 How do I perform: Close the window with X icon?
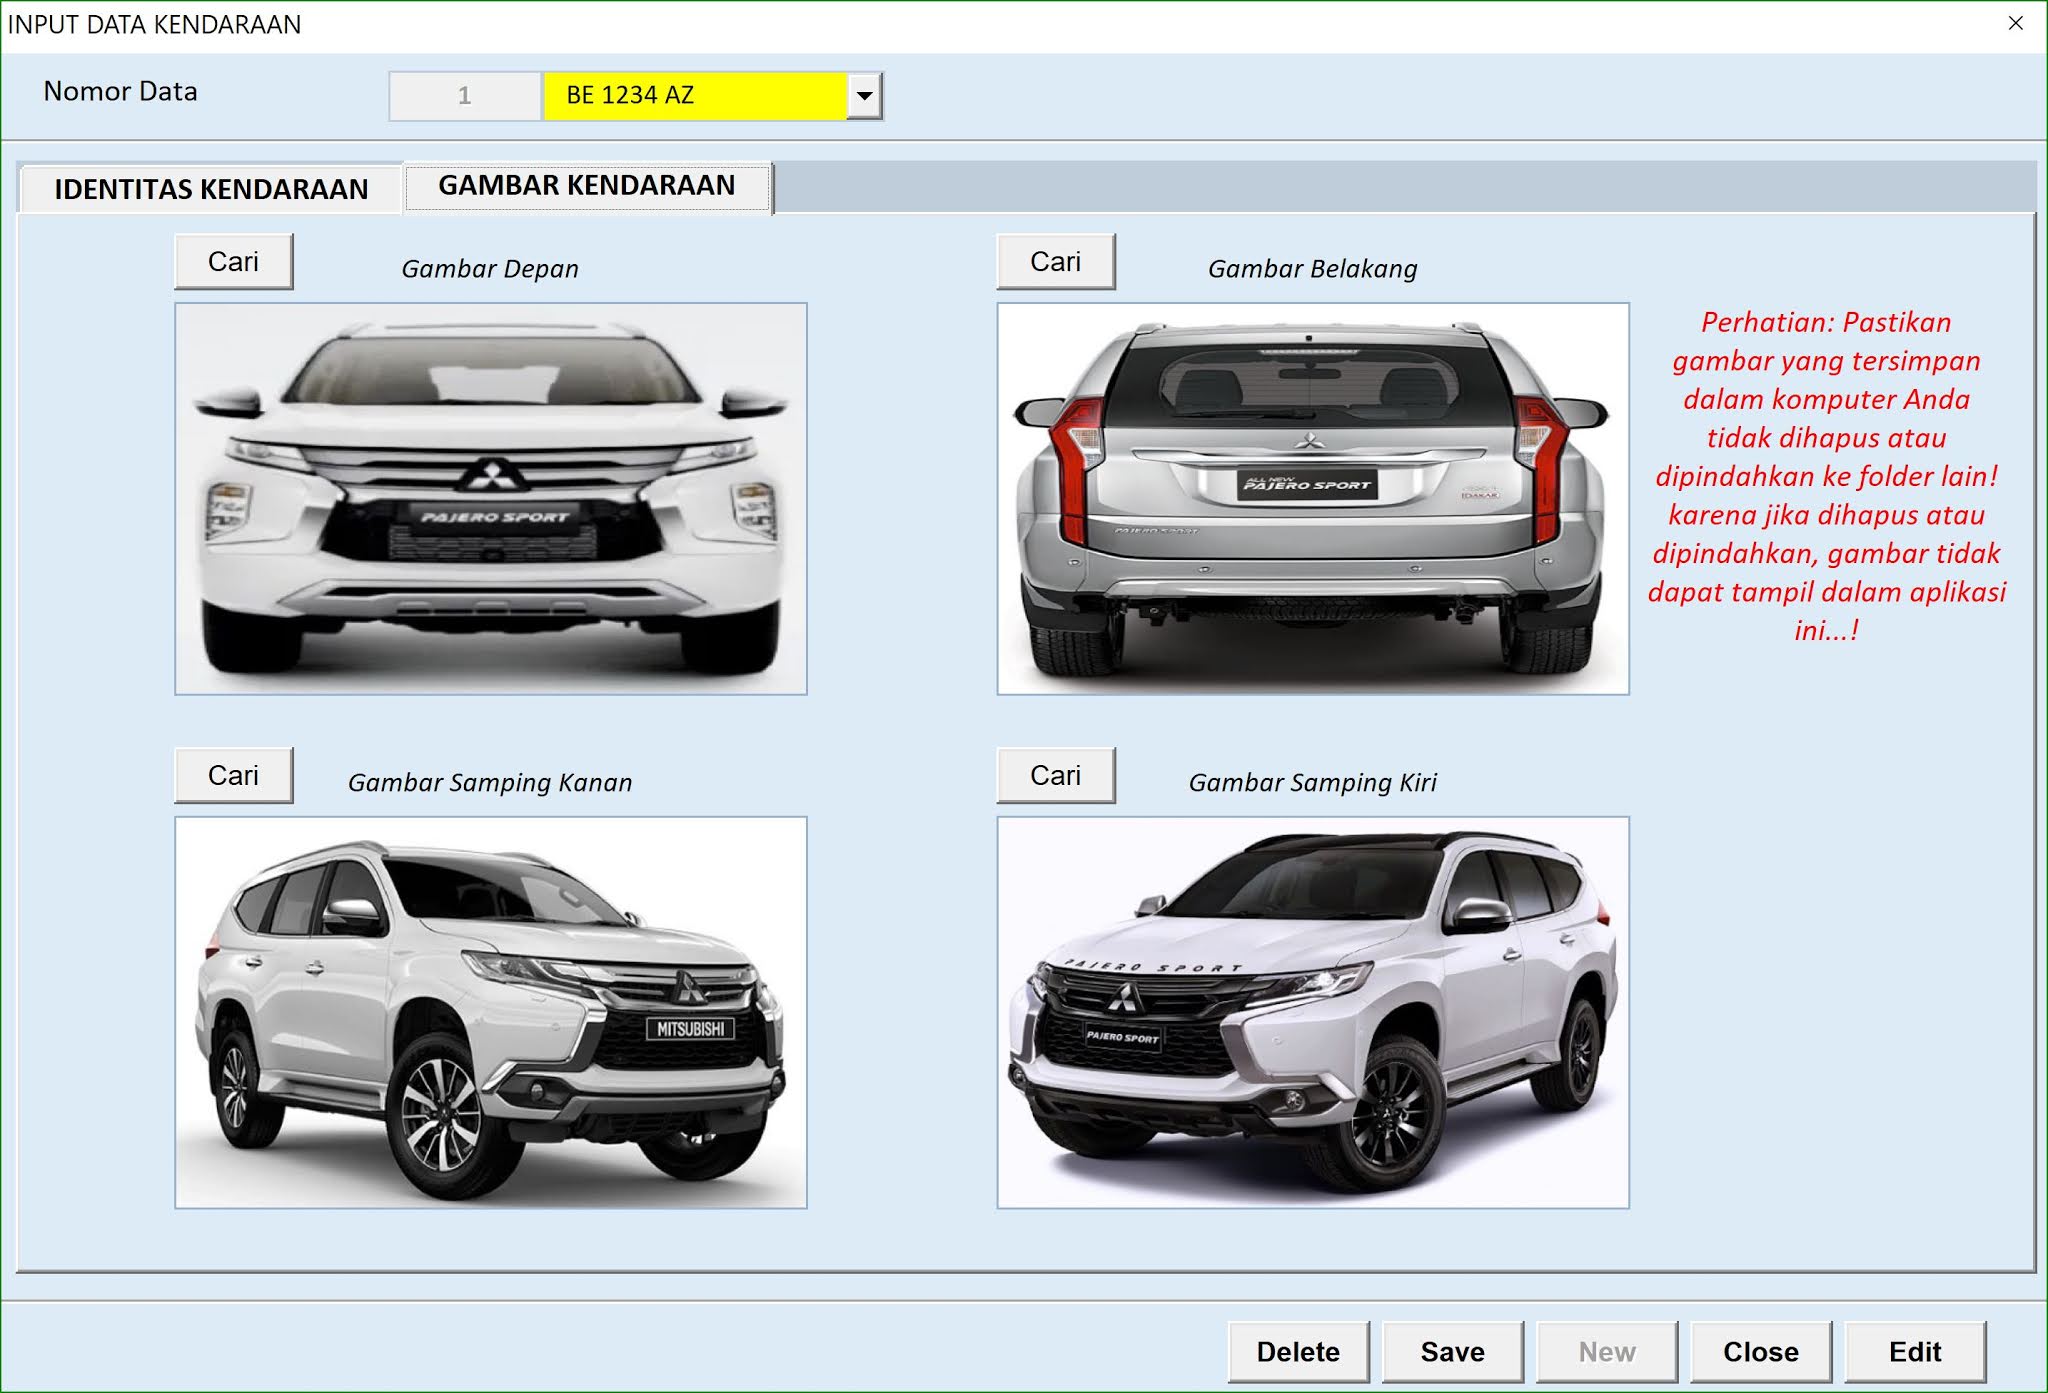tap(2015, 23)
